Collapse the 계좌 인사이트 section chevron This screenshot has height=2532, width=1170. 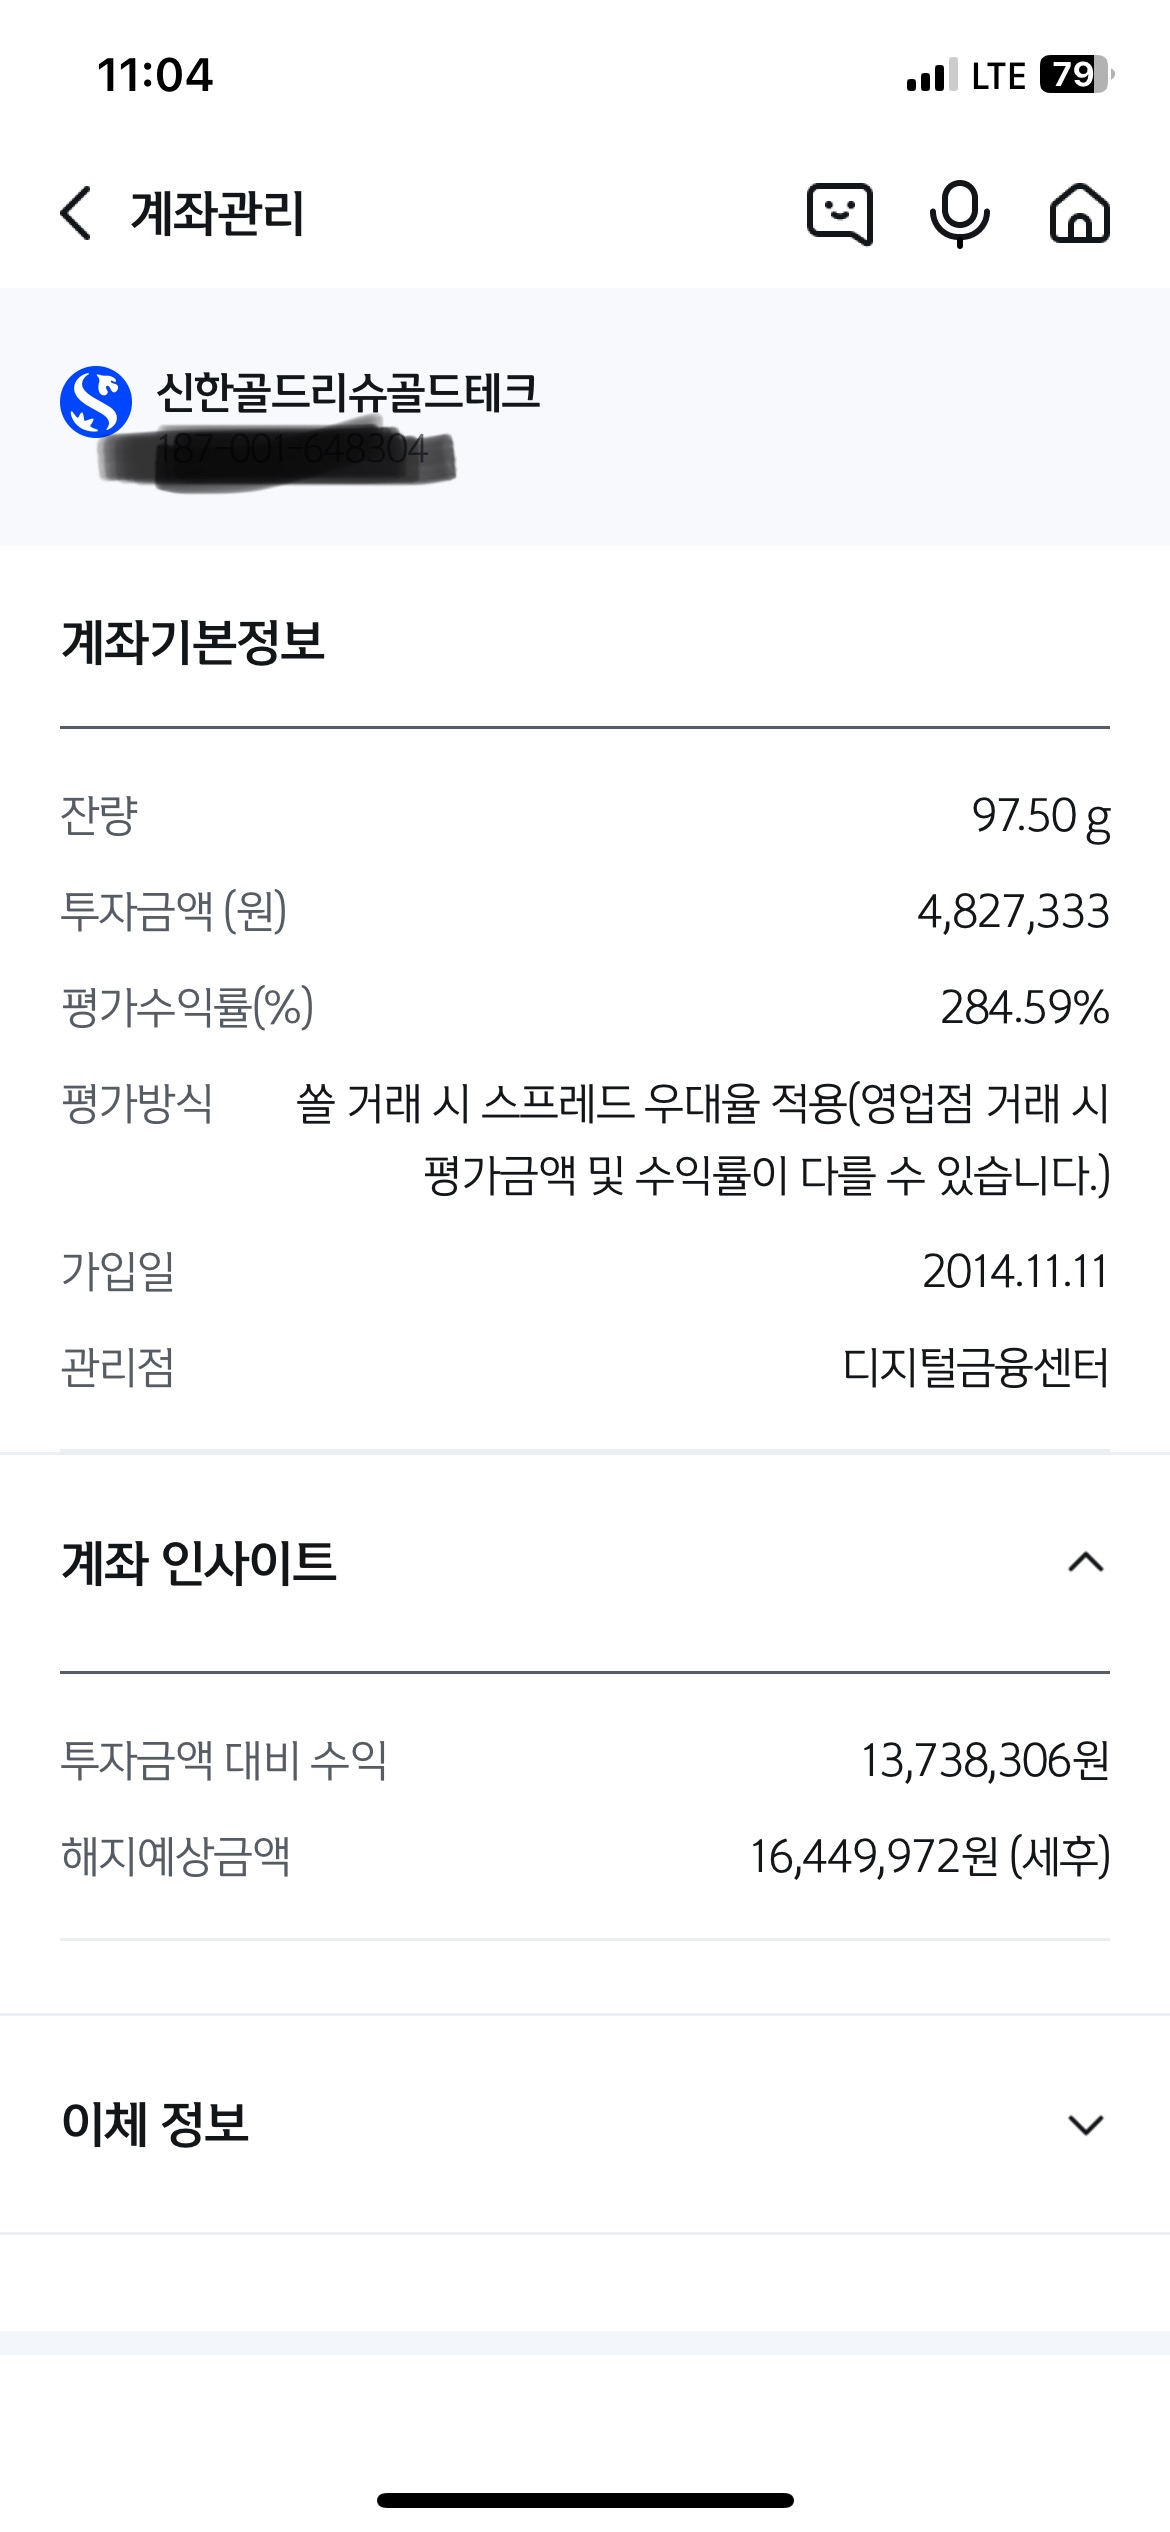click(1086, 1562)
